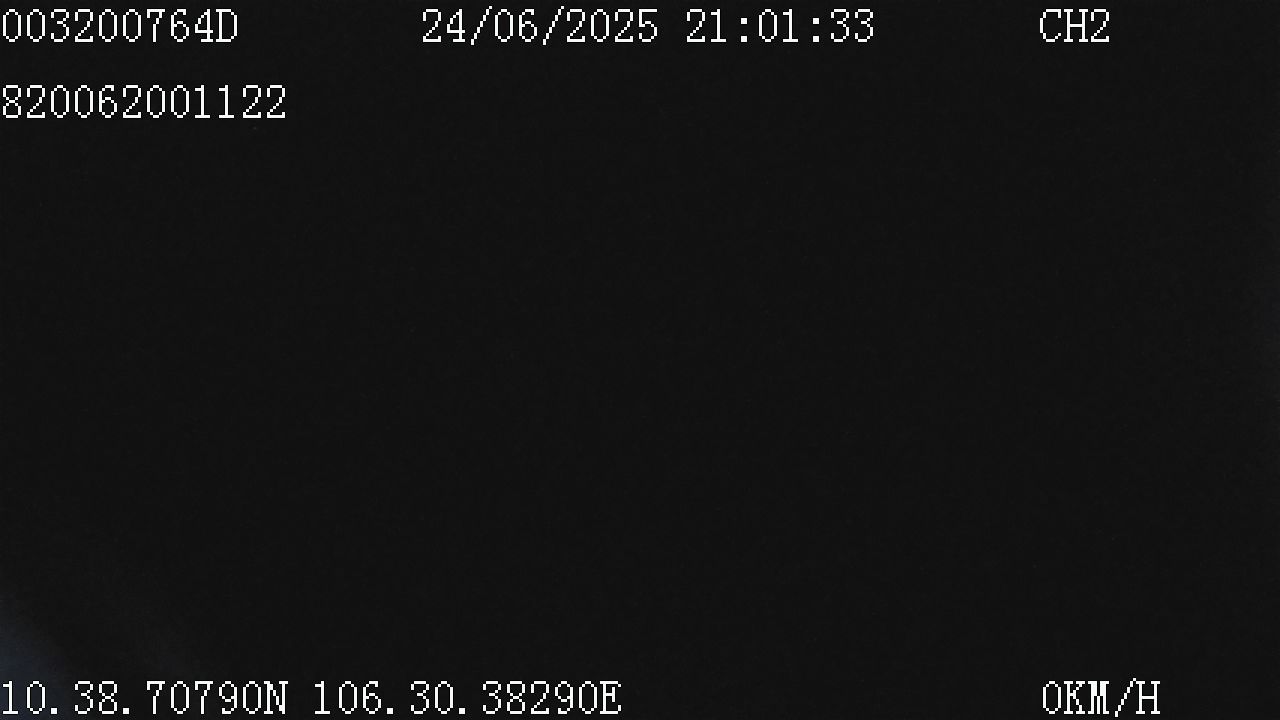1280x720 pixels.
Task: Select the month 06 in the date
Action: point(516,26)
